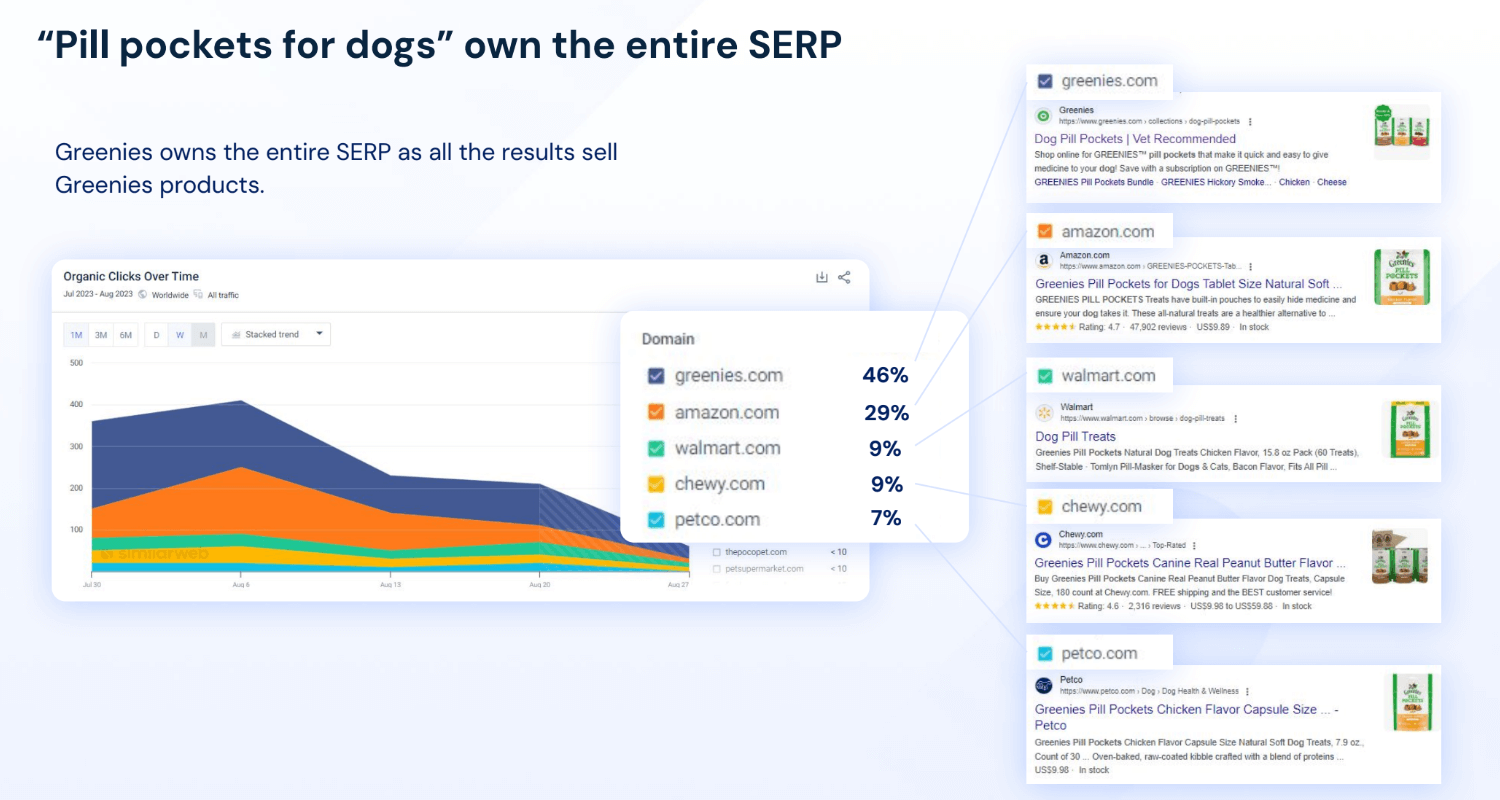Screen dimensions: 1500x800
Task: Toggle petco.com checkbox above Petco search result
Action: tap(1045, 654)
